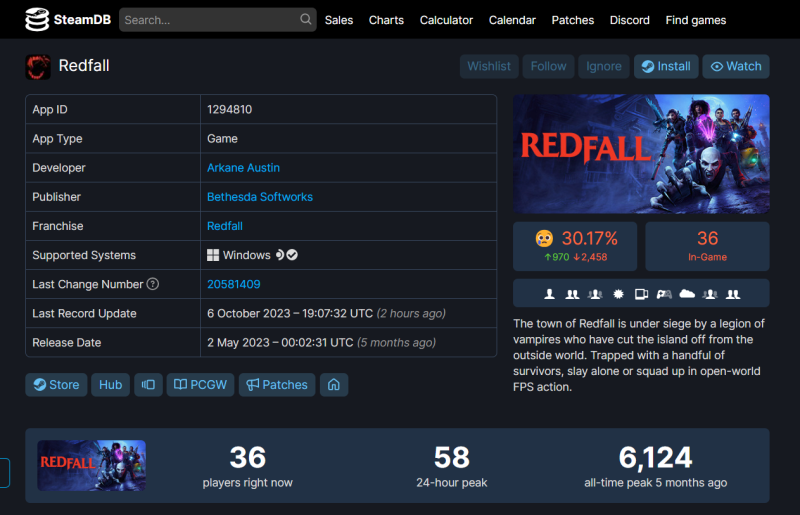The height and width of the screenshot is (515, 800).
Task: Click the search magnifier icon
Action: (x=306, y=20)
